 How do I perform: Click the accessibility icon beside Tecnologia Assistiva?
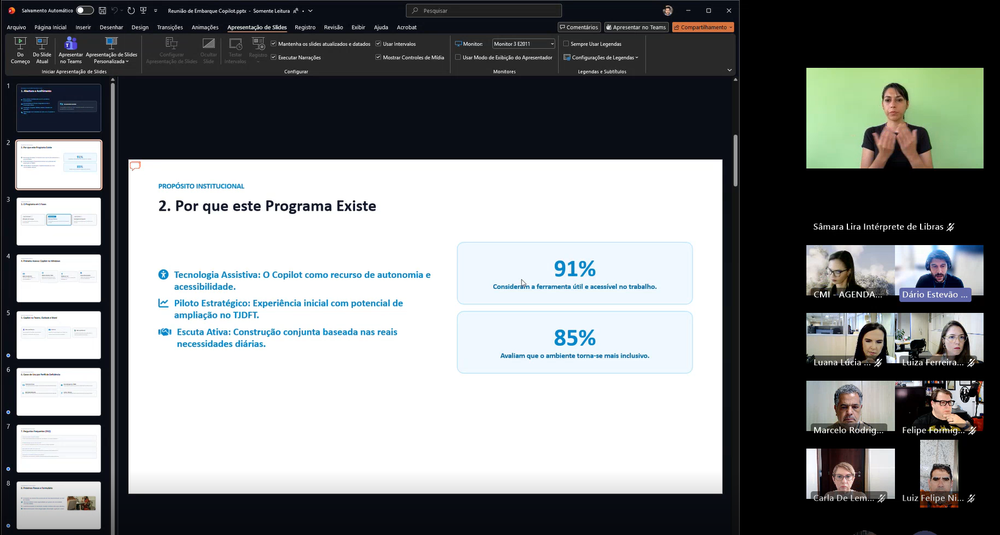[x=163, y=275]
